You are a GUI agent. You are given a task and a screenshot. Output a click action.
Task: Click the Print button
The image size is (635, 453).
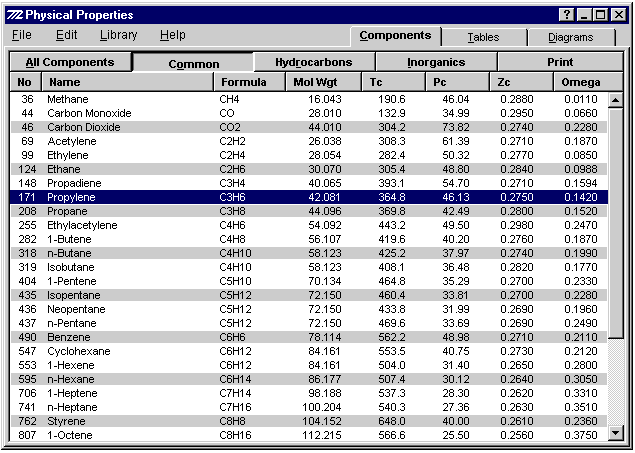pyautogui.click(x=560, y=62)
